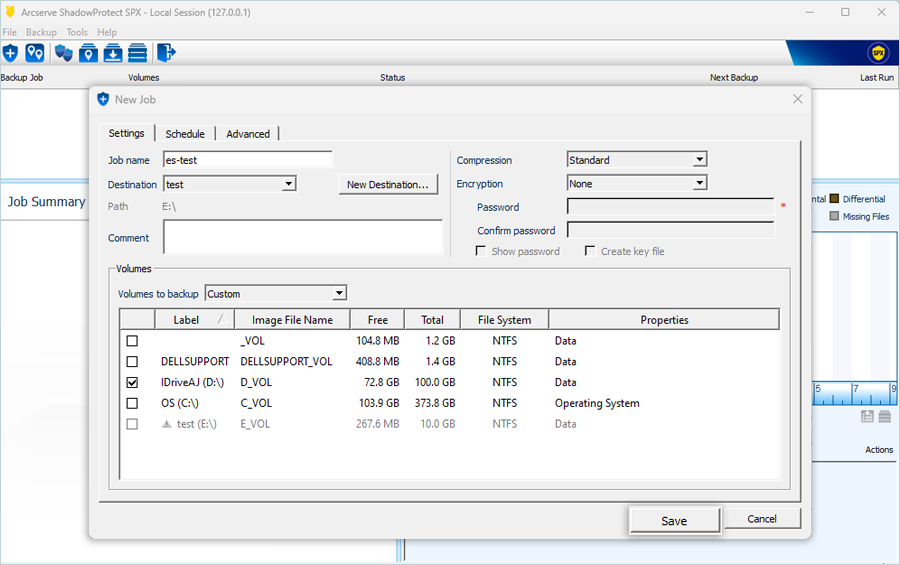Click the Comment text box
This screenshot has width=900, height=565.
[x=303, y=237]
